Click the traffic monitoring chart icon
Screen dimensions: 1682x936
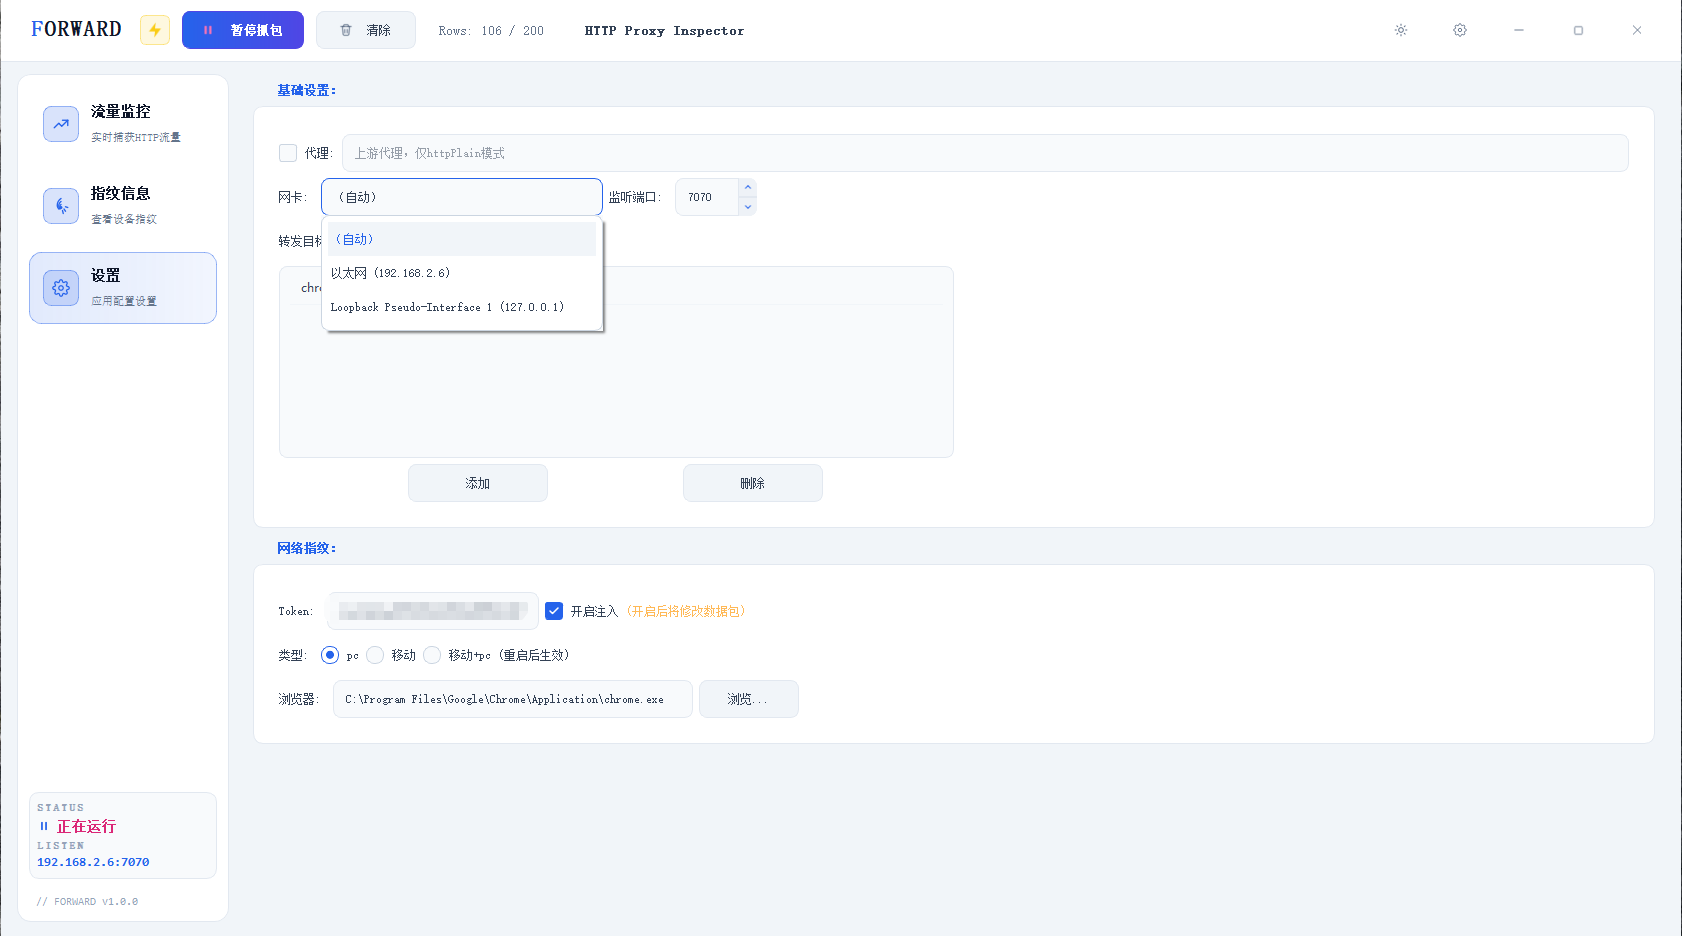pyautogui.click(x=61, y=124)
